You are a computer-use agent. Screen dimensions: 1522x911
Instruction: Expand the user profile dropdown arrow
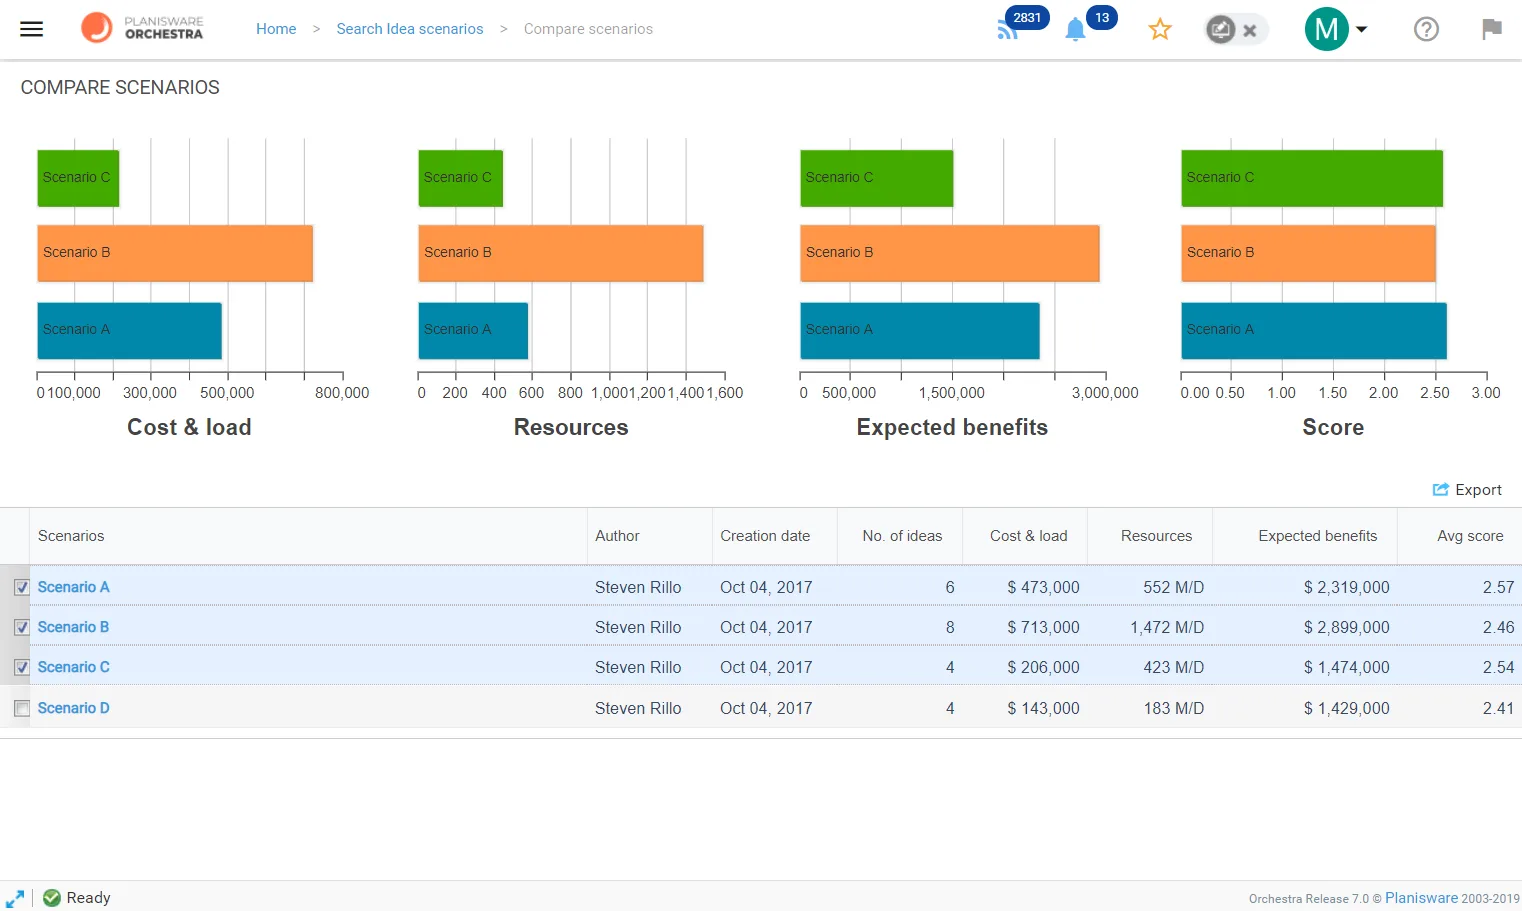click(x=1361, y=30)
